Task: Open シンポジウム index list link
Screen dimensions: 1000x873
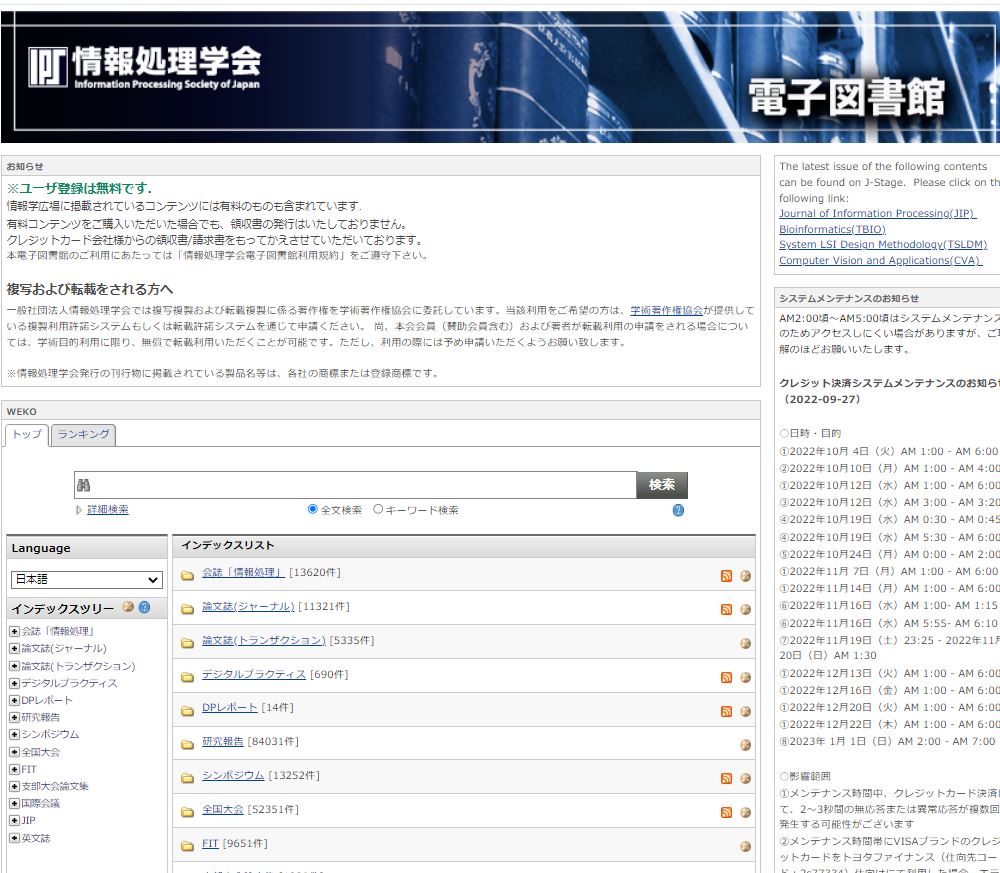Action: [x=233, y=775]
